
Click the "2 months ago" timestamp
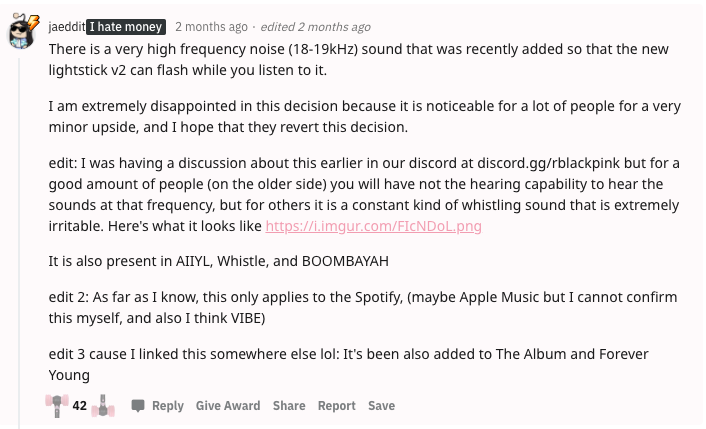(212, 27)
